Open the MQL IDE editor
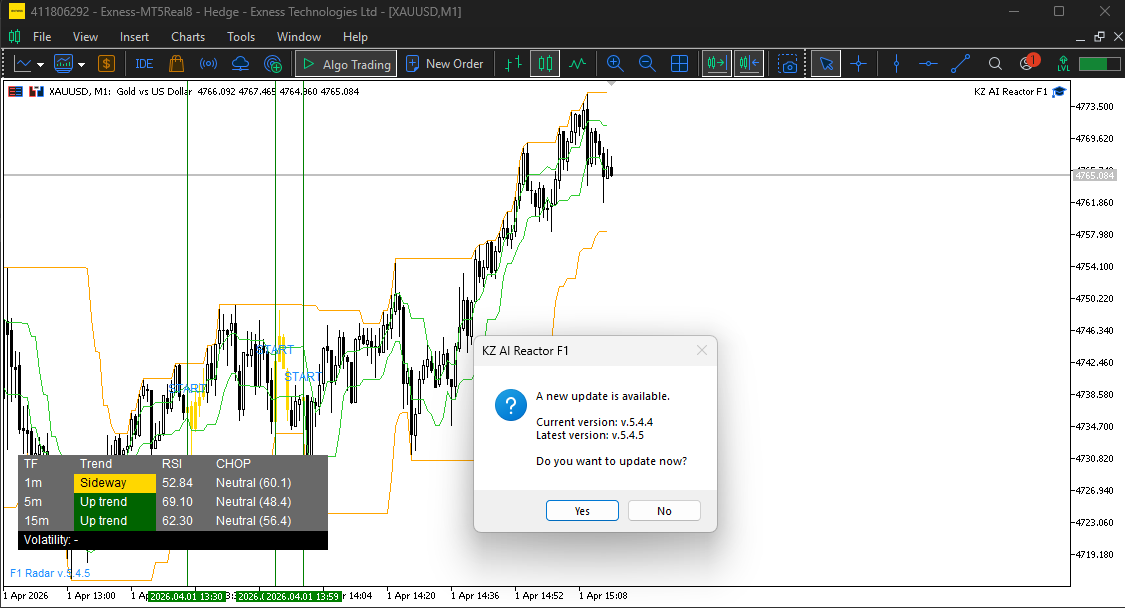1125x608 pixels. 144,64
